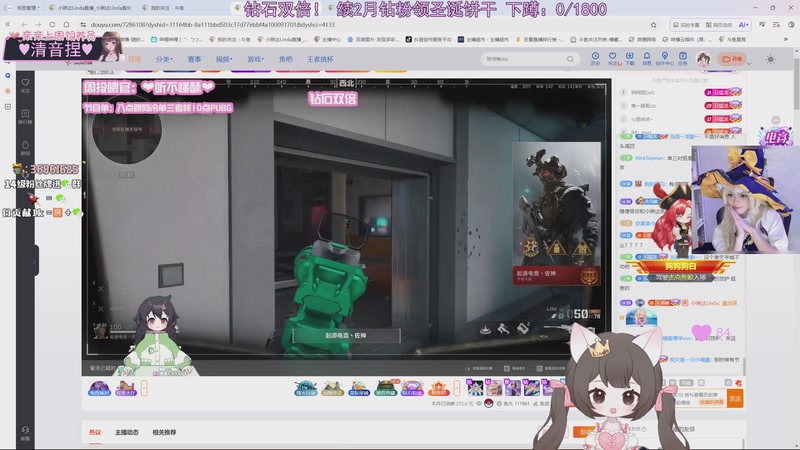The width and height of the screenshot is (800, 450).
Task: Open the 客服 headset icon in sidebar
Action: coord(25,433)
